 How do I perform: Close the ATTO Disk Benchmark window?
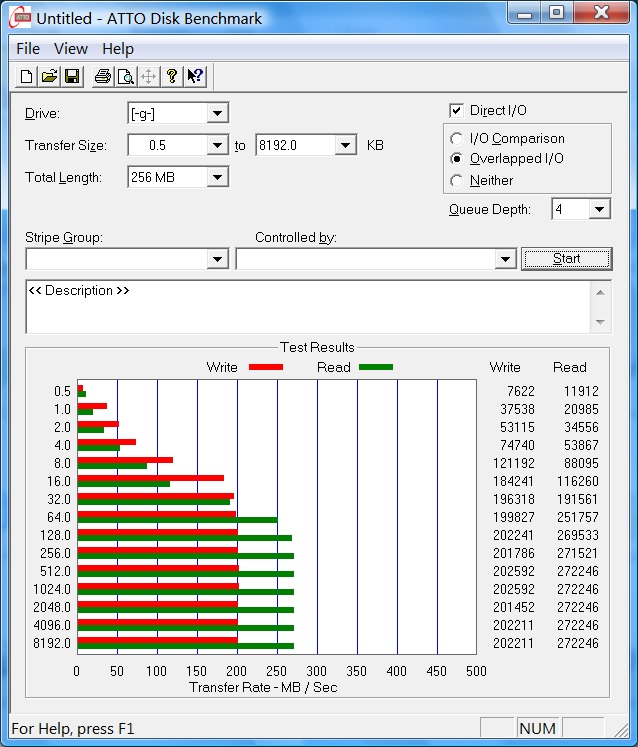(602, 13)
